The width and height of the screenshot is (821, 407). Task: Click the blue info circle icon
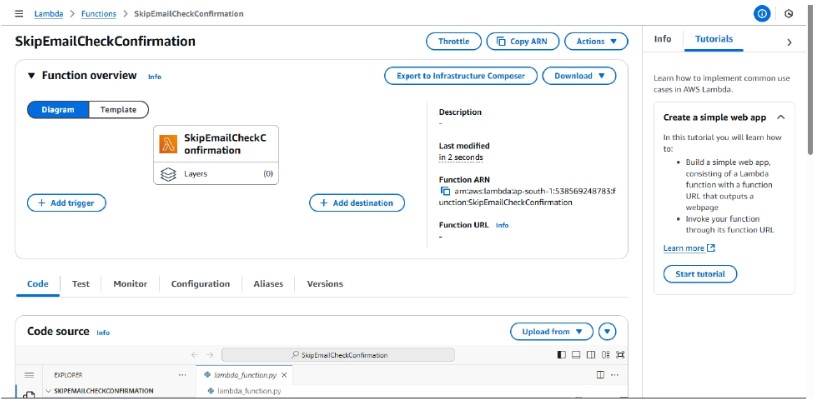(x=762, y=14)
